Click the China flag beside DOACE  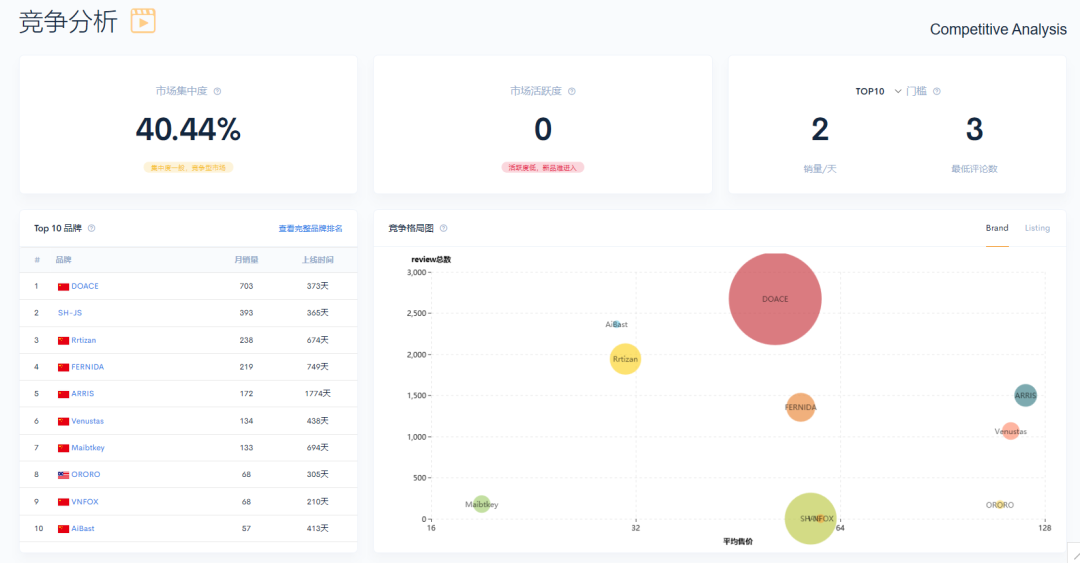click(63, 287)
